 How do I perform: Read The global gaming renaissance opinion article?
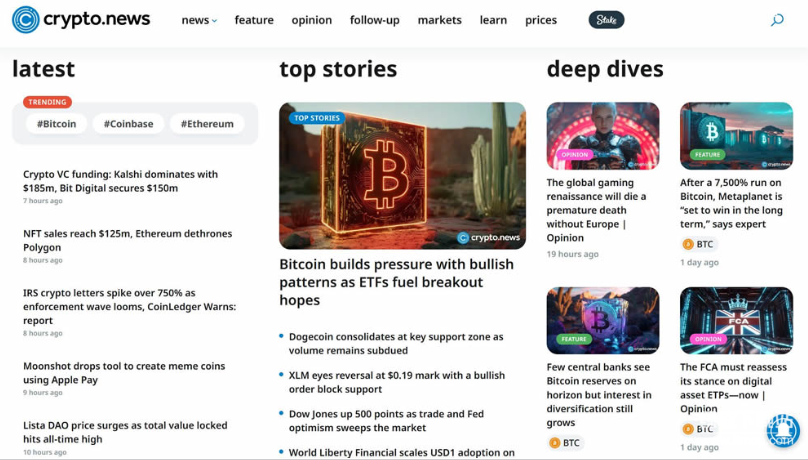596,210
